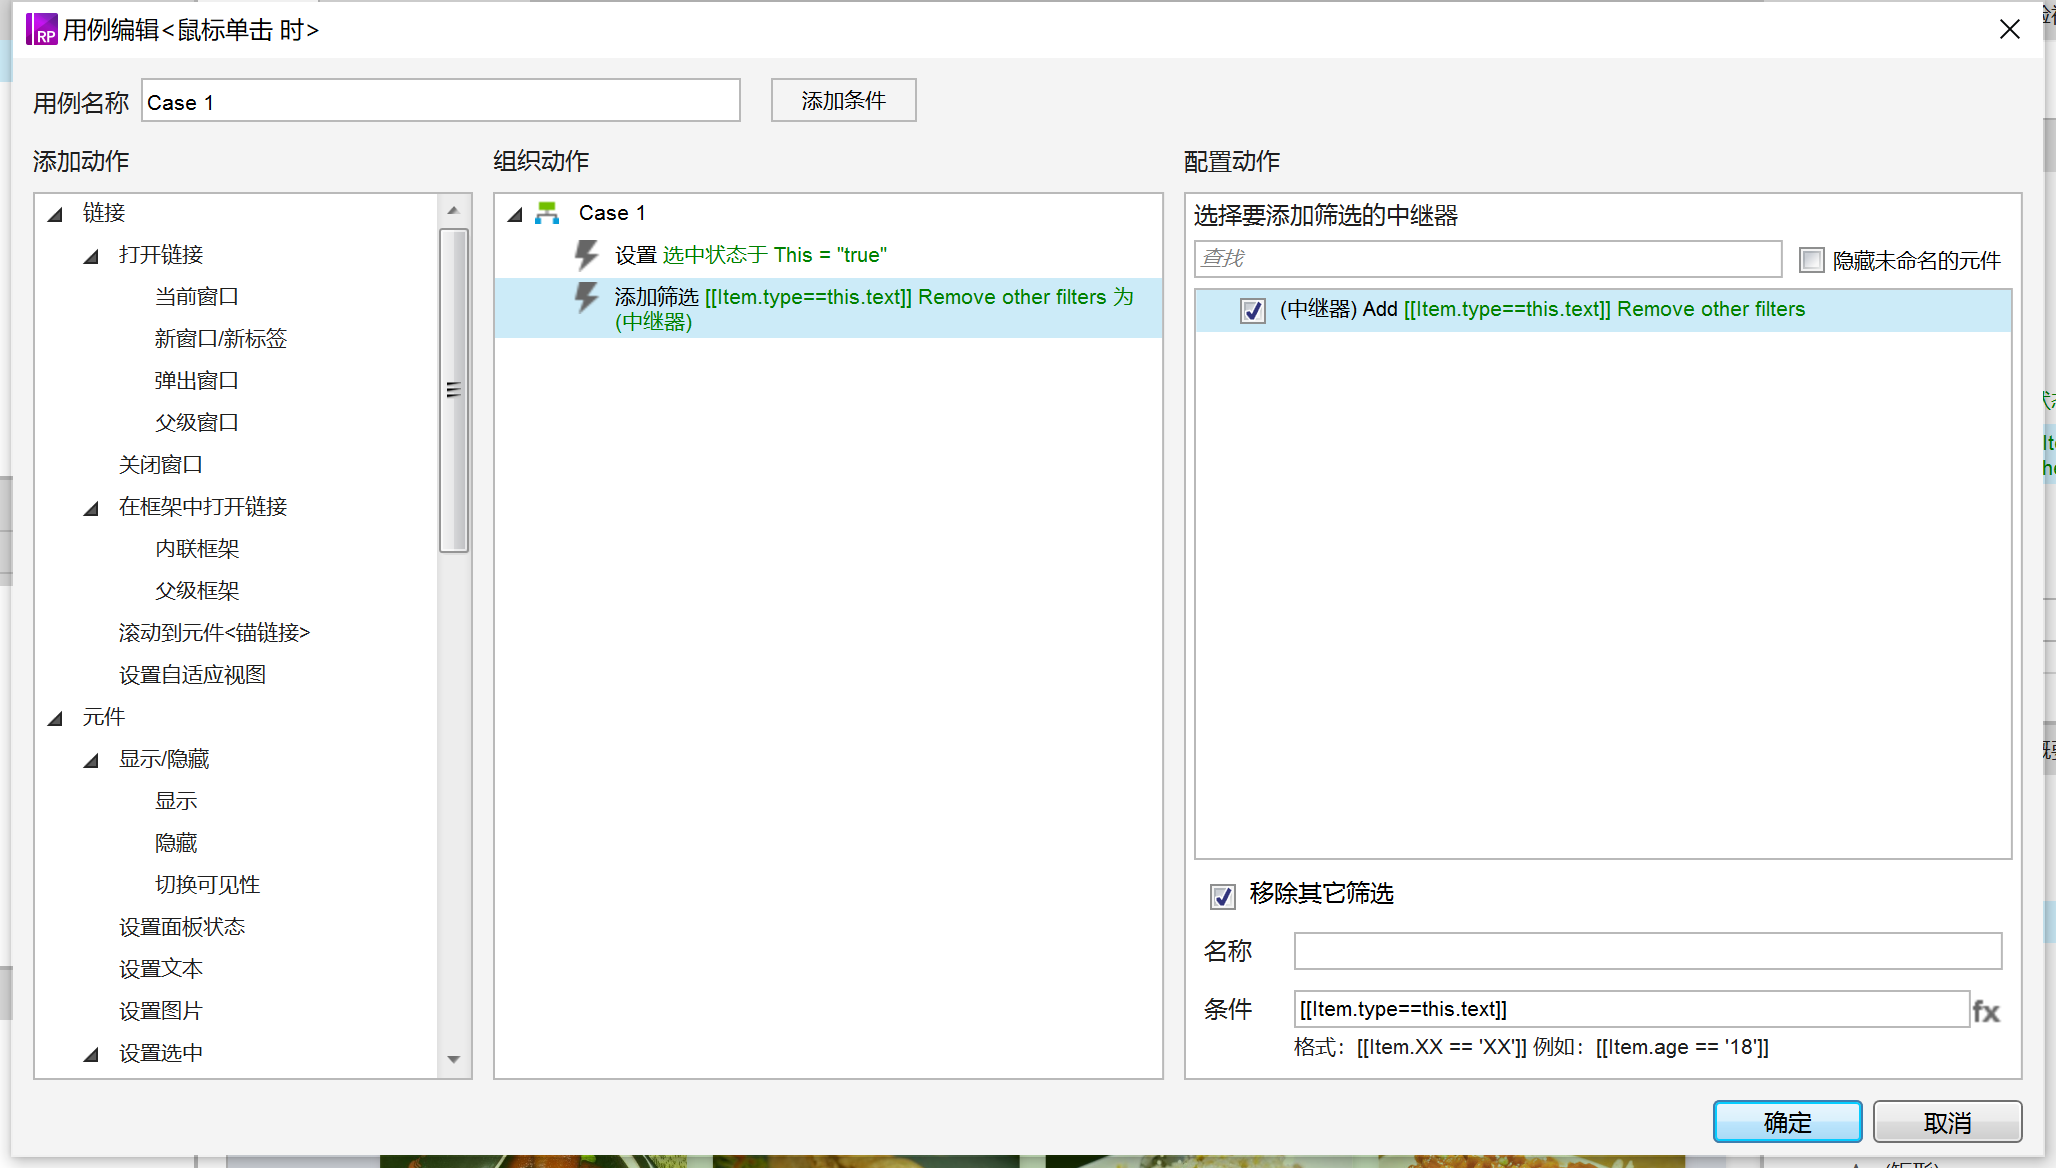Collapse the Case 1 node in 组织动作
Image resolution: width=2056 pixels, height=1168 pixels.
click(516, 214)
